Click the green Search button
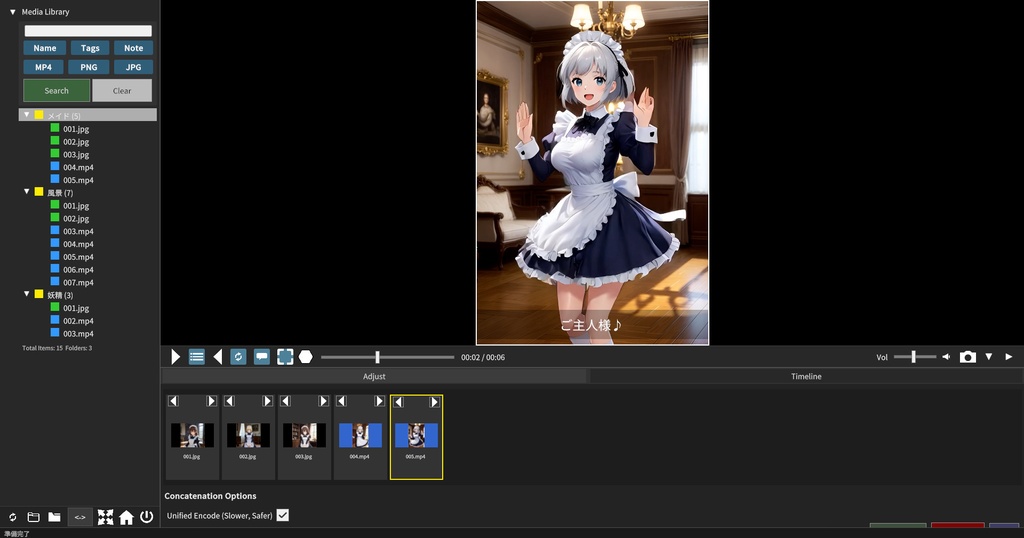Viewport: 1024px width, 538px height. (x=56, y=90)
